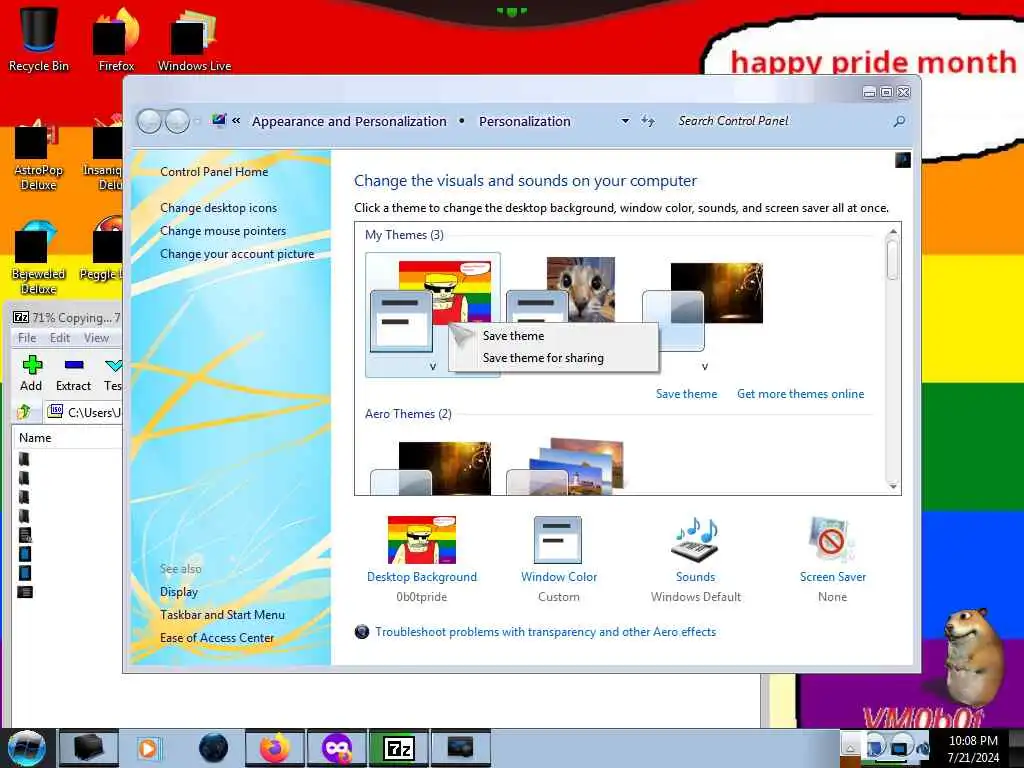
Task: Click the taskbar clock showing 10:08 PM
Action: click(x=973, y=748)
